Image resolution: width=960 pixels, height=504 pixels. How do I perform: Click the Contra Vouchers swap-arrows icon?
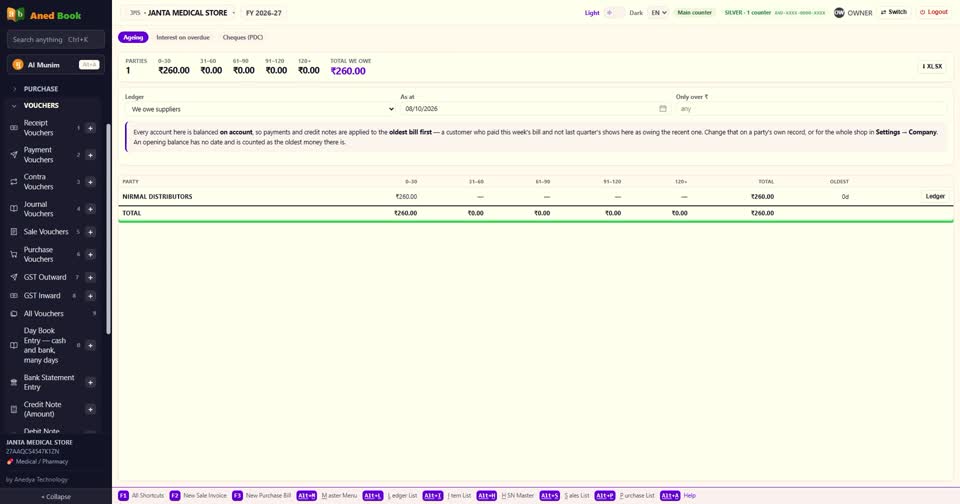tap(13, 182)
